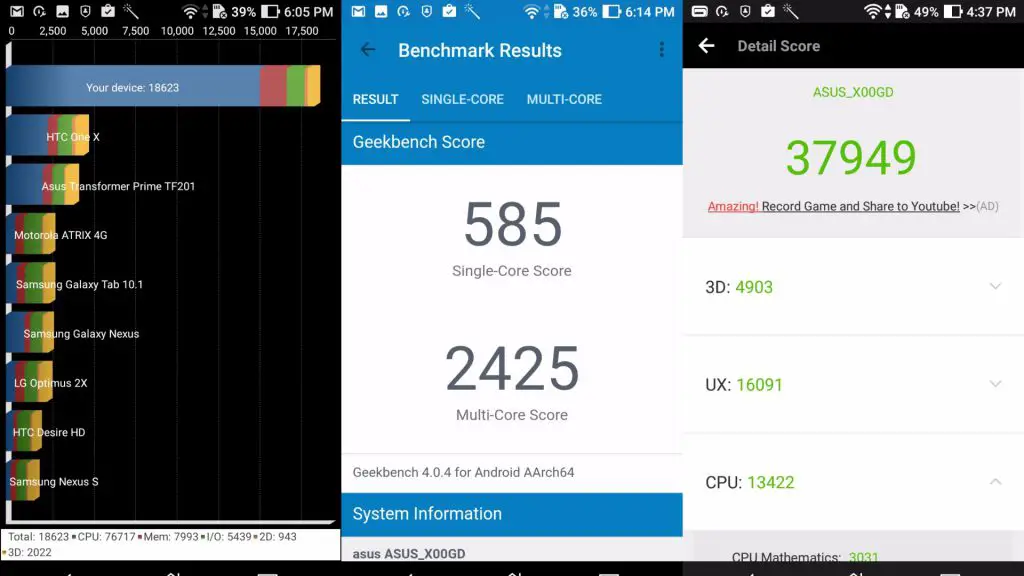Tap the 6:05 PM clock

[x=308, y=12]
